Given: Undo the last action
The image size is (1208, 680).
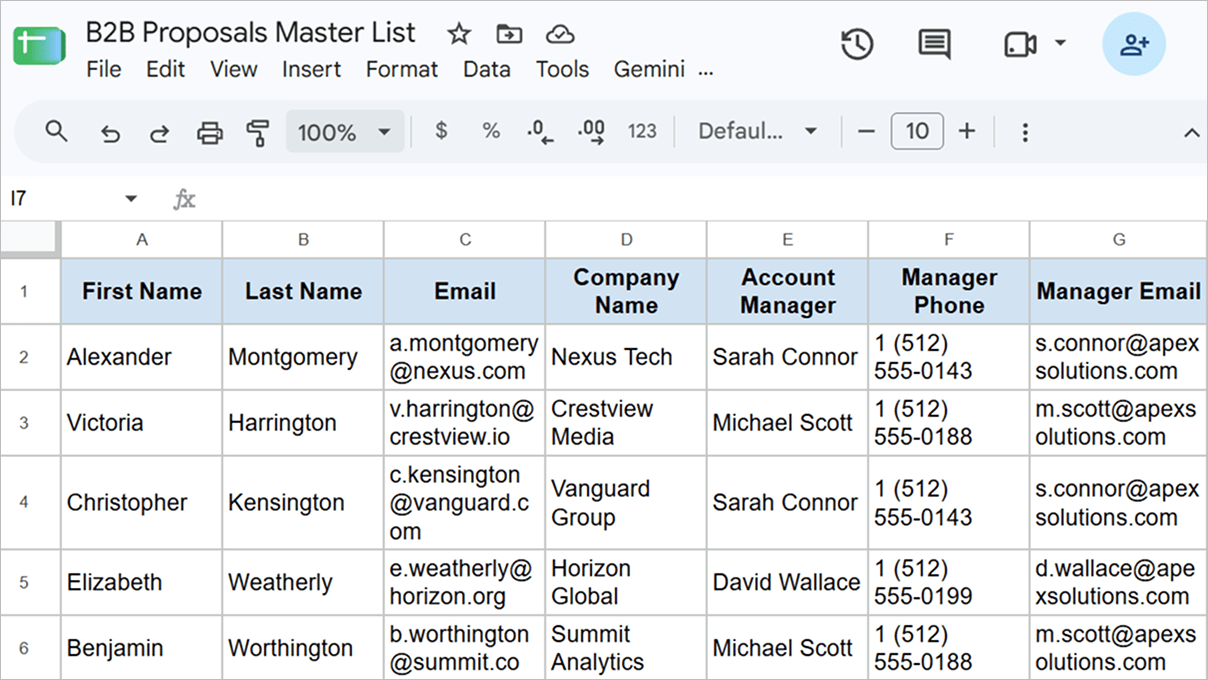Looking at the screenshot, I should pos(110,132).
